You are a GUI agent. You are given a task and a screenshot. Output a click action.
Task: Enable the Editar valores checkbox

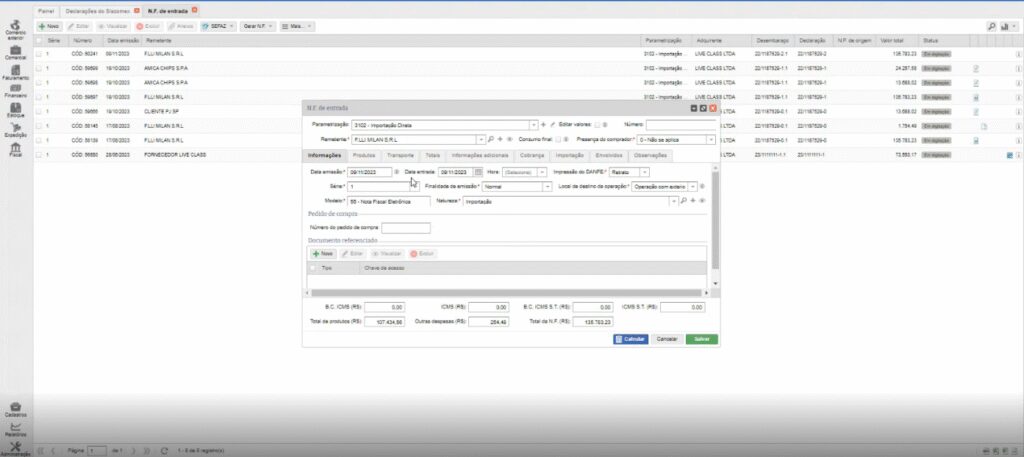[598, 125]
